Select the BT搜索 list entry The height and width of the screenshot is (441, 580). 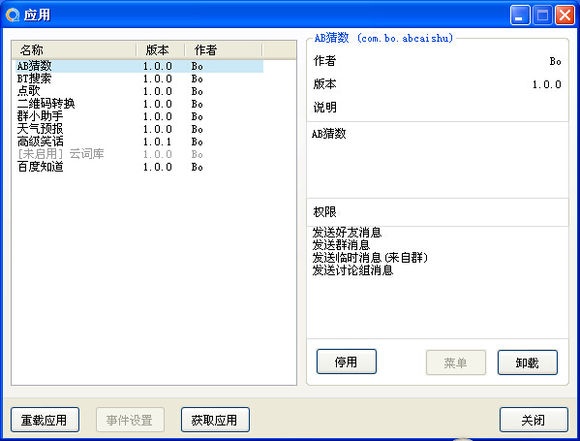tap(139, 78)
